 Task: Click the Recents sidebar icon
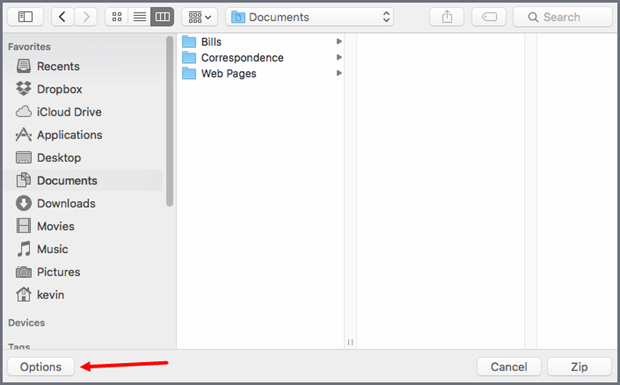click(x=24, y=66)
